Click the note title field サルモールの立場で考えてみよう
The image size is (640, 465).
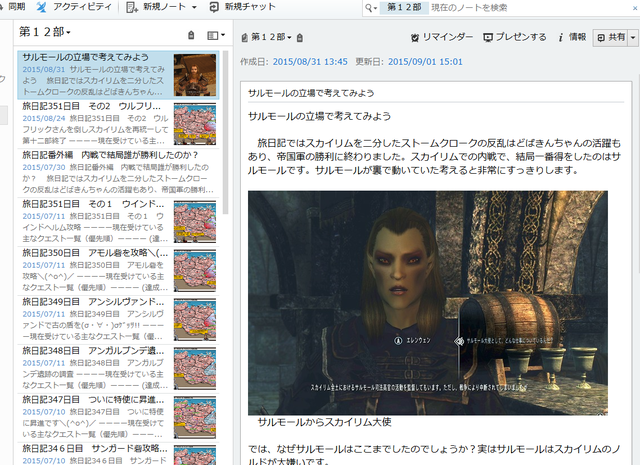pos(436,93)
